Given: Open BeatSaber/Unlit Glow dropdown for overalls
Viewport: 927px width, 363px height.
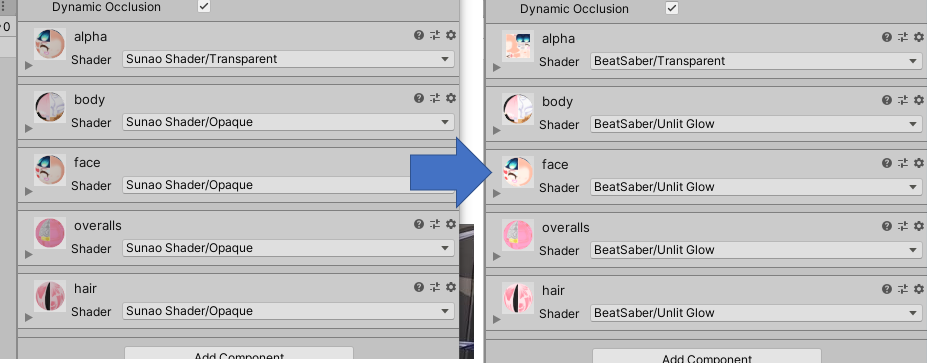Looking at the screenshot, I should pyautogui.click(x=756, y=250).
